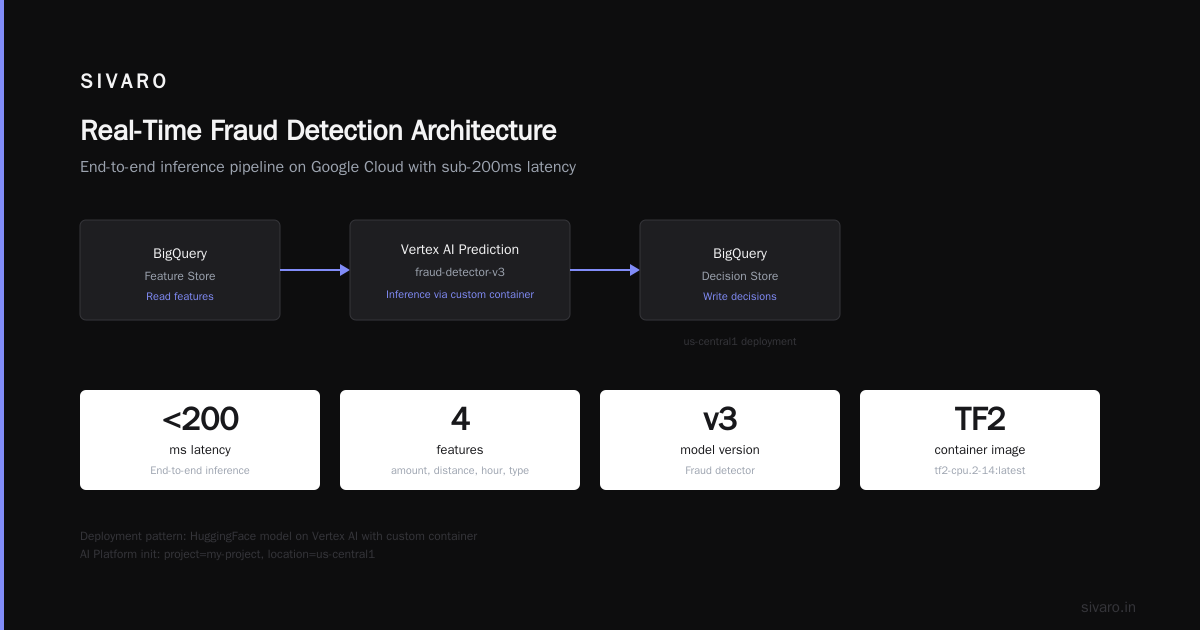The height and width of the screenshot is (630, 1200).
Task: Click the Read features link text
Action: point(180,297)
